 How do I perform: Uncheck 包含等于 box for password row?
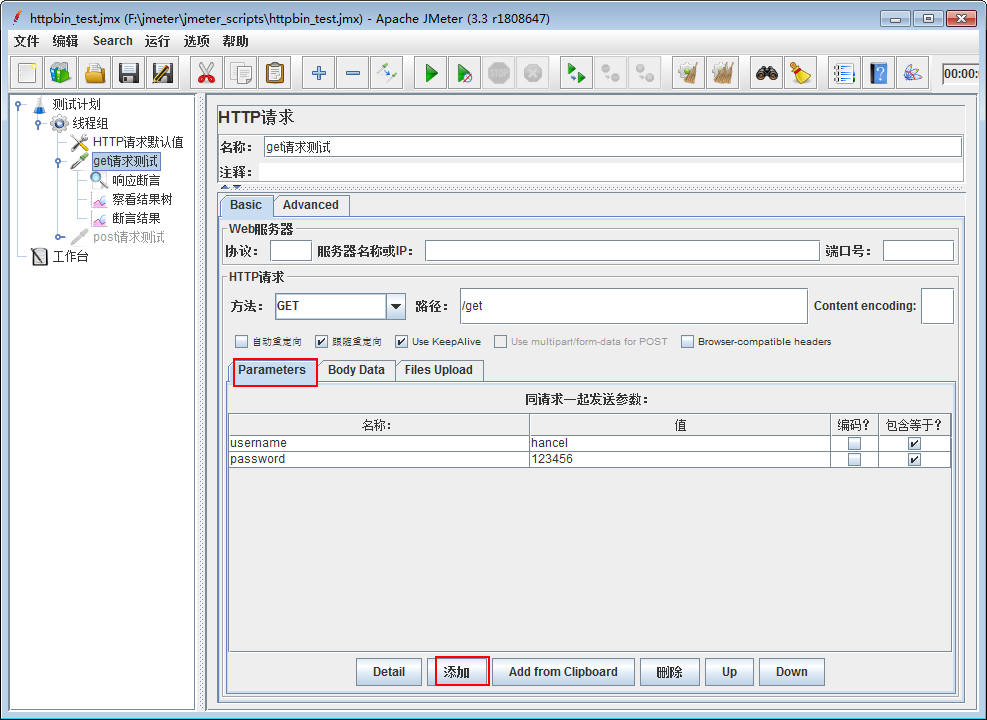[914, 459]
